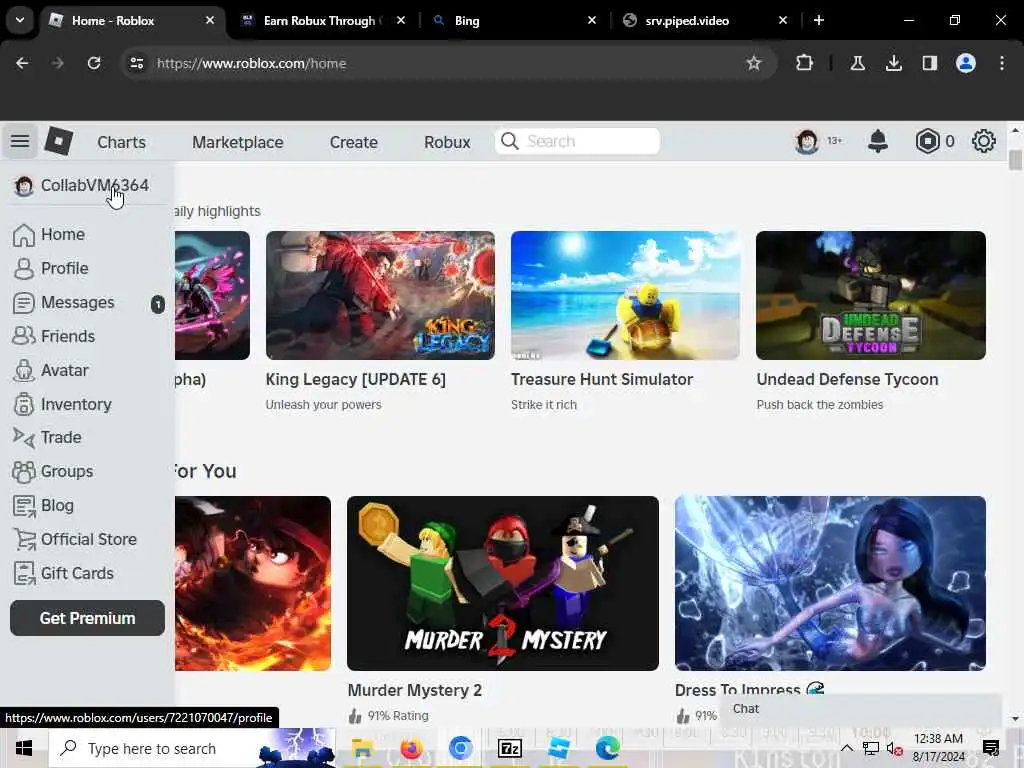
Task: Open the Chrome labs flask icon
Action: pyautogui.click(x=857, y=63)
